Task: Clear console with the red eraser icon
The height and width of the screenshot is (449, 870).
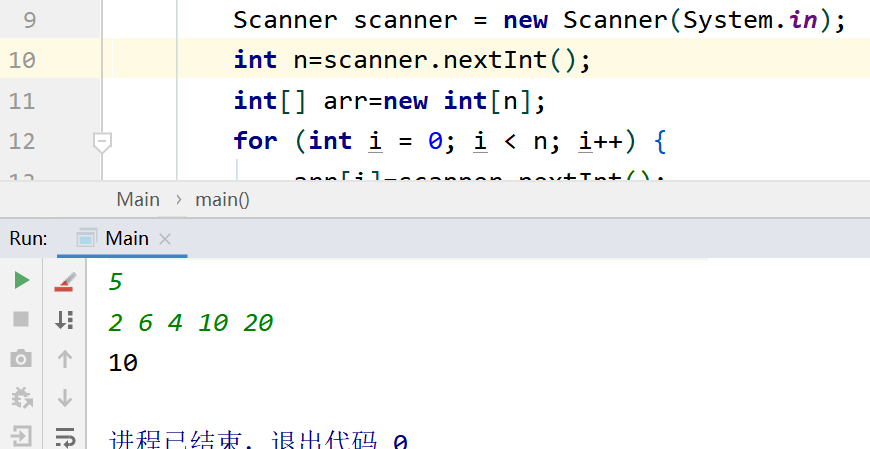Action: click(65, 281)
